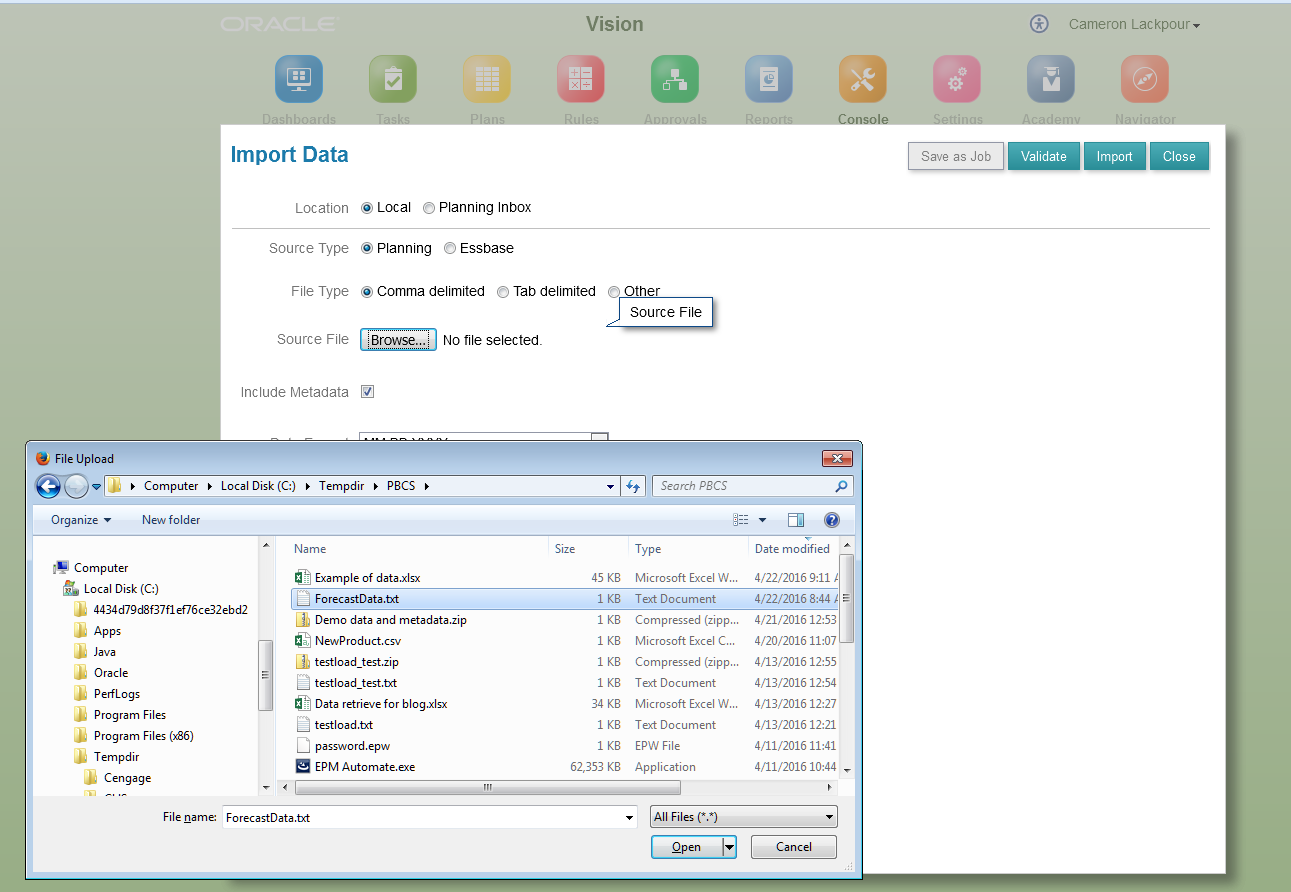The width and height of the screenshot is (1291, 892).
Task: Click the Forward arrow in File Upload dialog
Action: (x=76, y=486)
